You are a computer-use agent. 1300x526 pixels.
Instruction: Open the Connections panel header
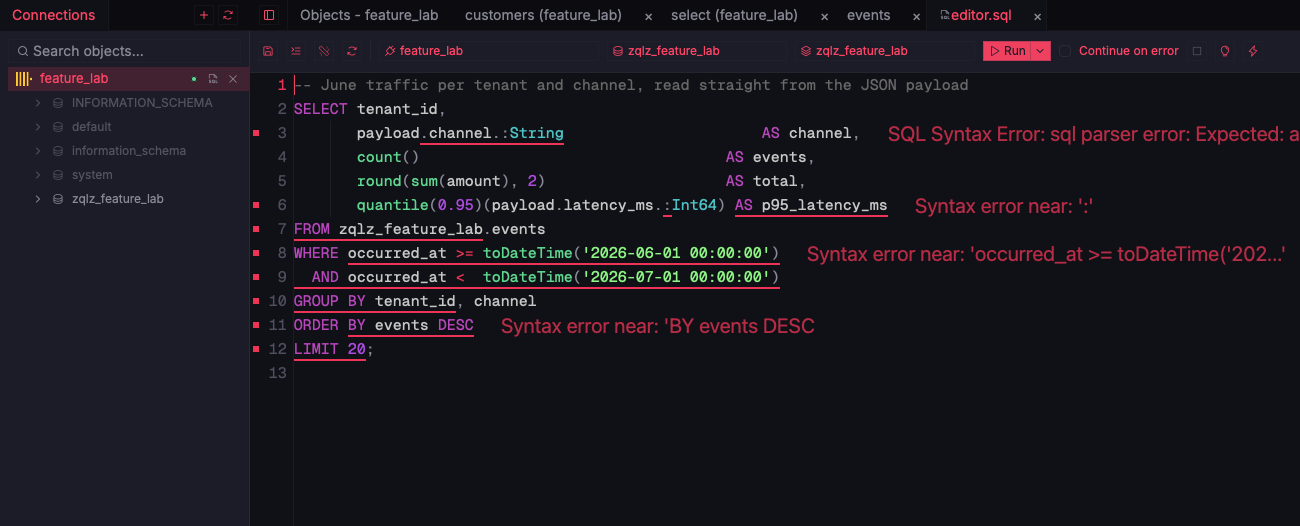(54, 15)
